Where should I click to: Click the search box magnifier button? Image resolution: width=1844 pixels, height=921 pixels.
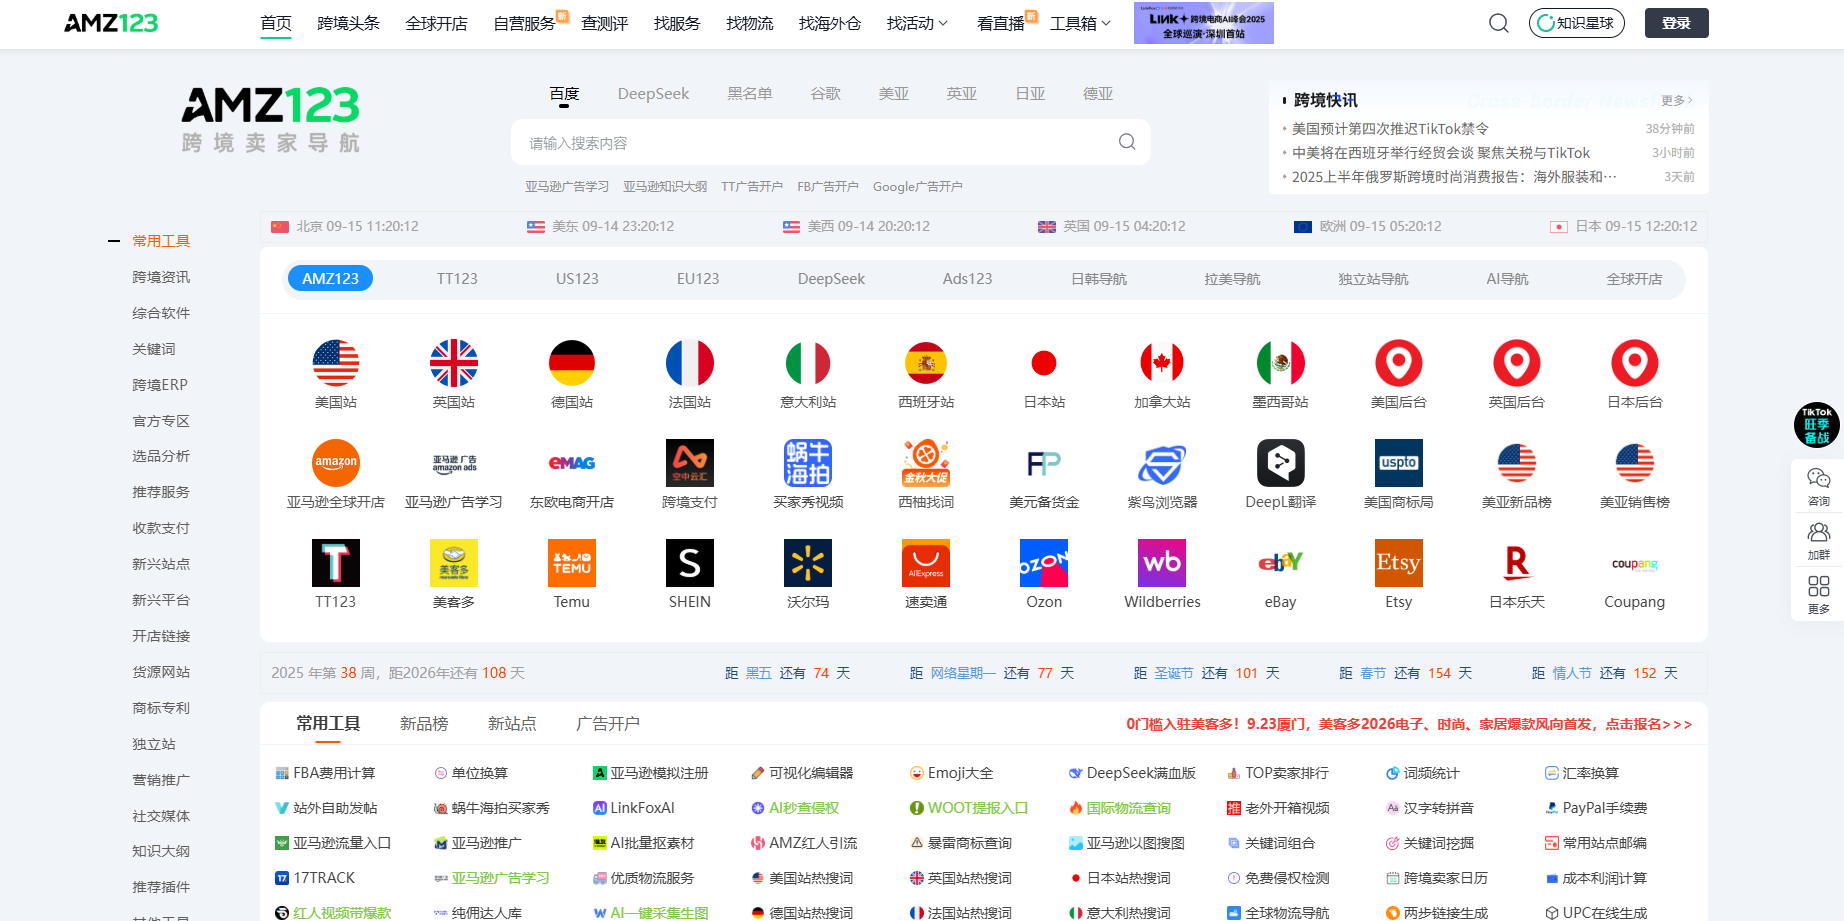tap(1127, 142)
